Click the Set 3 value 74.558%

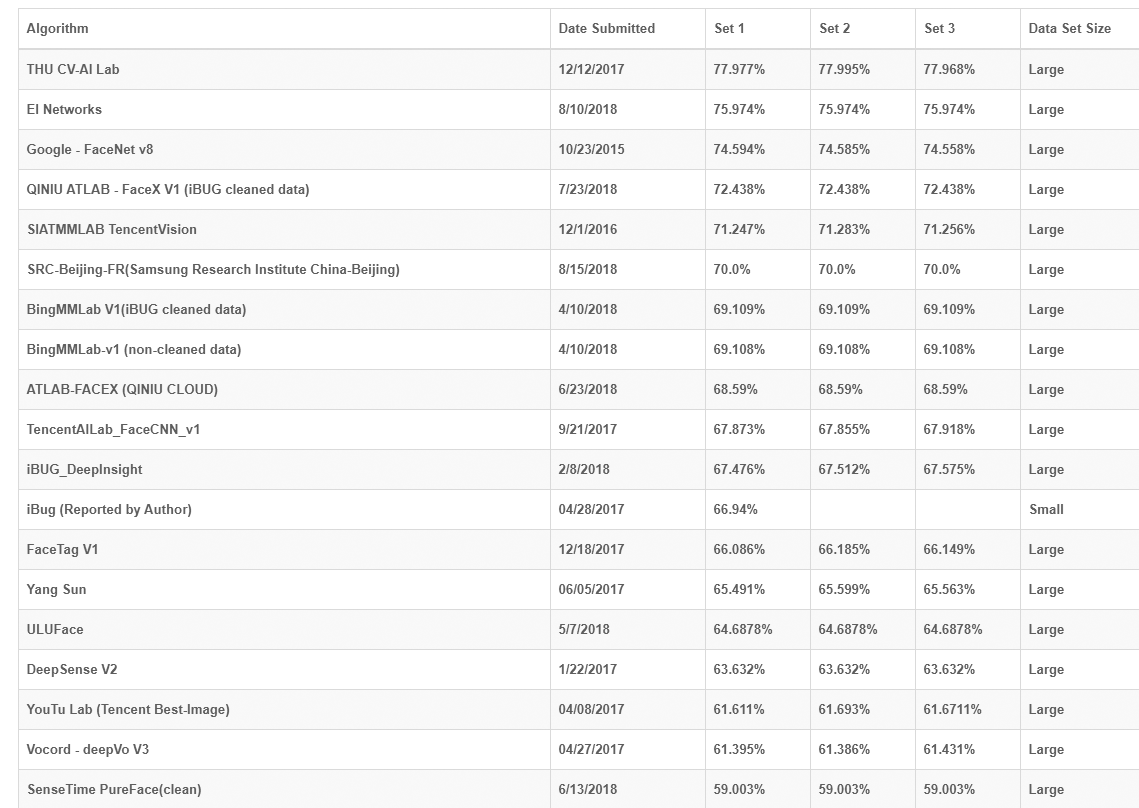[949, 149]
